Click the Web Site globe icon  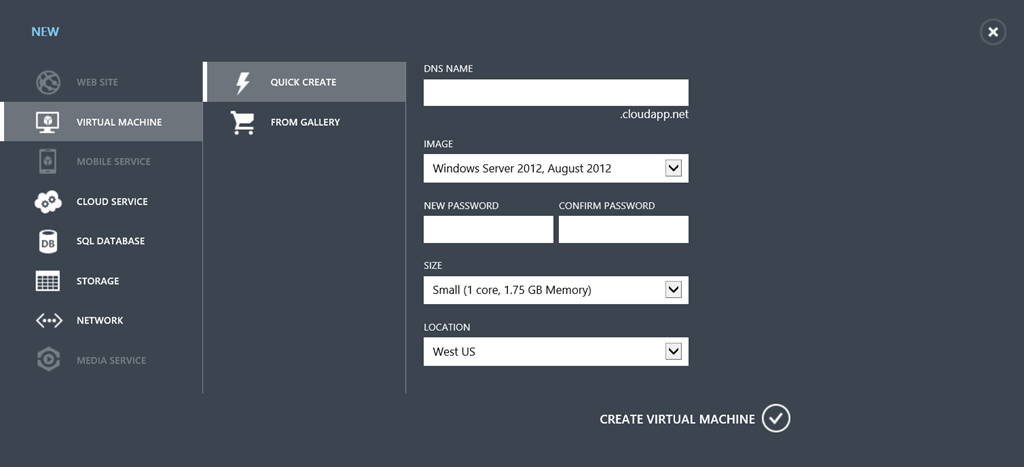click(x=48, y=82)
